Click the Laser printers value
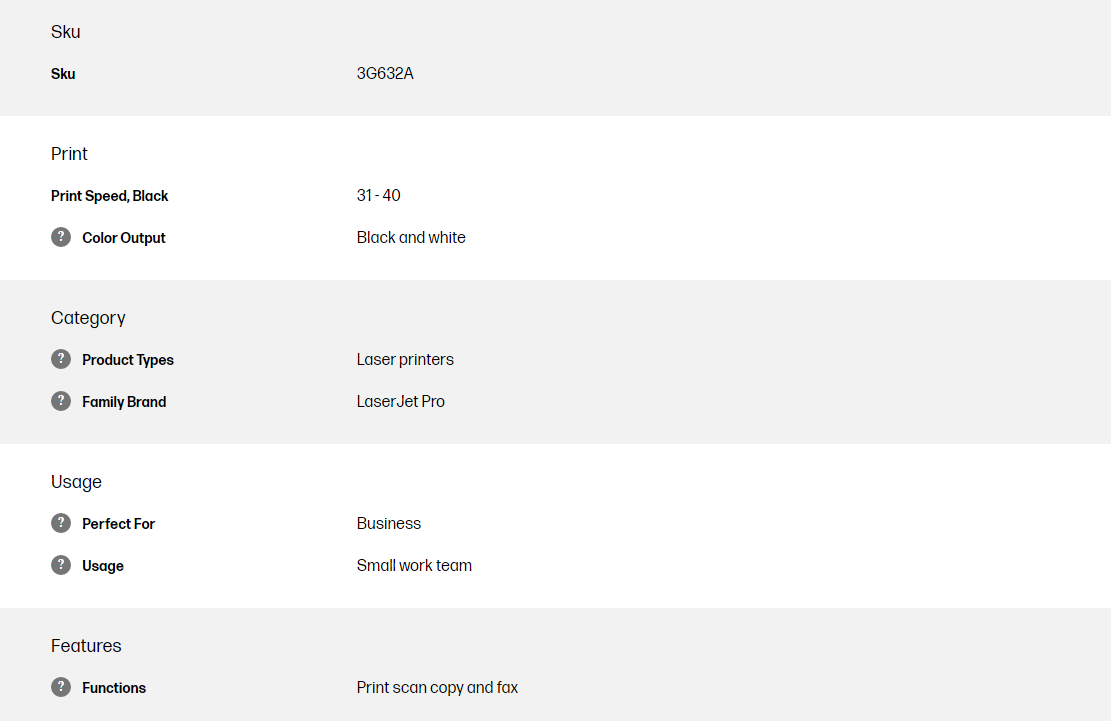This screenshot has width=1111, height=721. [x=405, y=359]
